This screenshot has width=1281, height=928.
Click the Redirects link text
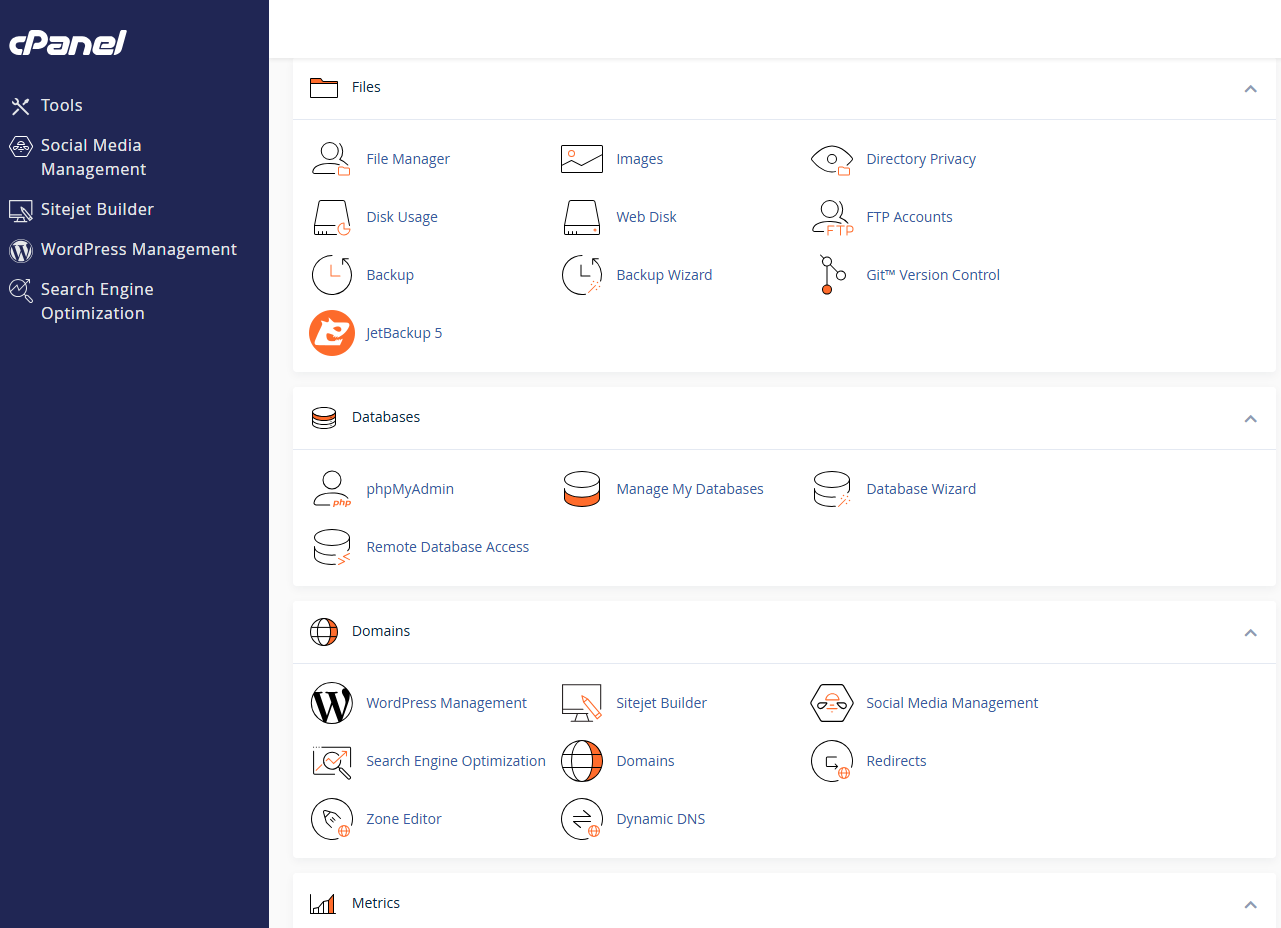(896, 761)
